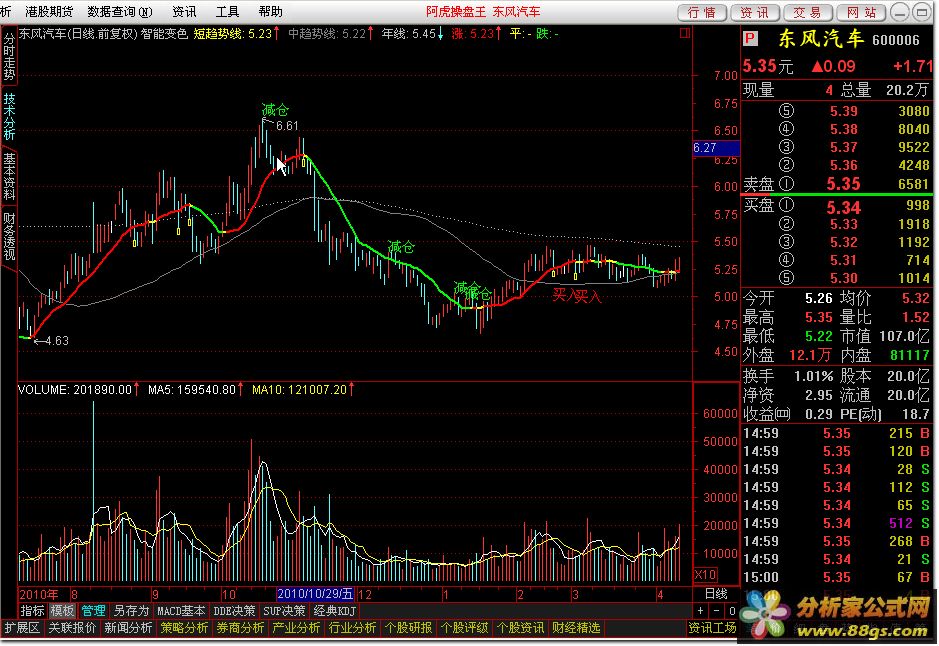Click the circled 3 icon in 5.32 buy row

pos(786,242)
